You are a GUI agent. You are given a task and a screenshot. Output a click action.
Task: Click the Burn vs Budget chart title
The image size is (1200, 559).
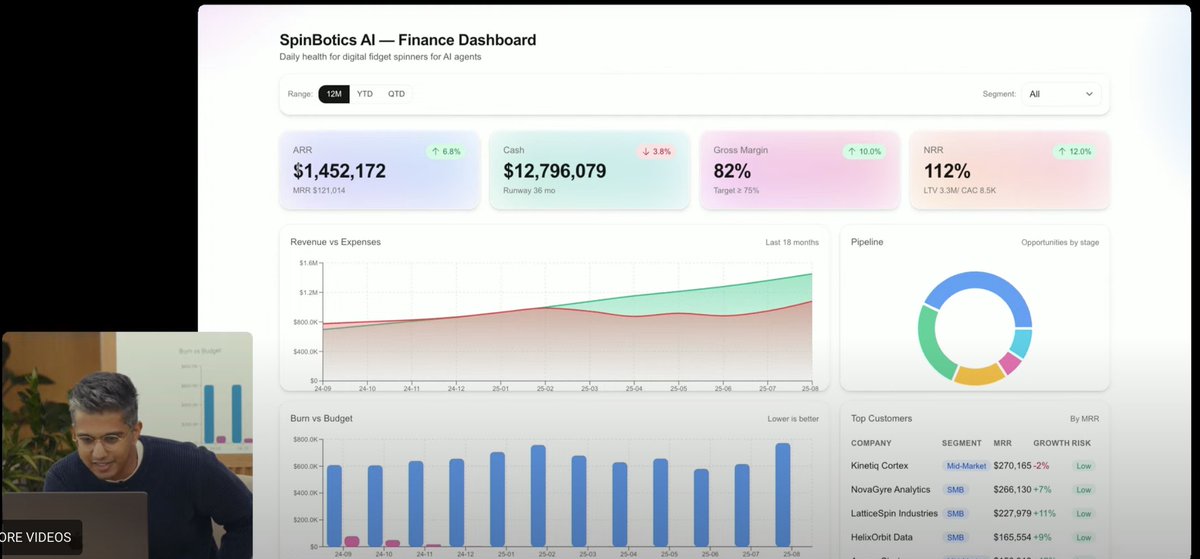pos(321,418)
